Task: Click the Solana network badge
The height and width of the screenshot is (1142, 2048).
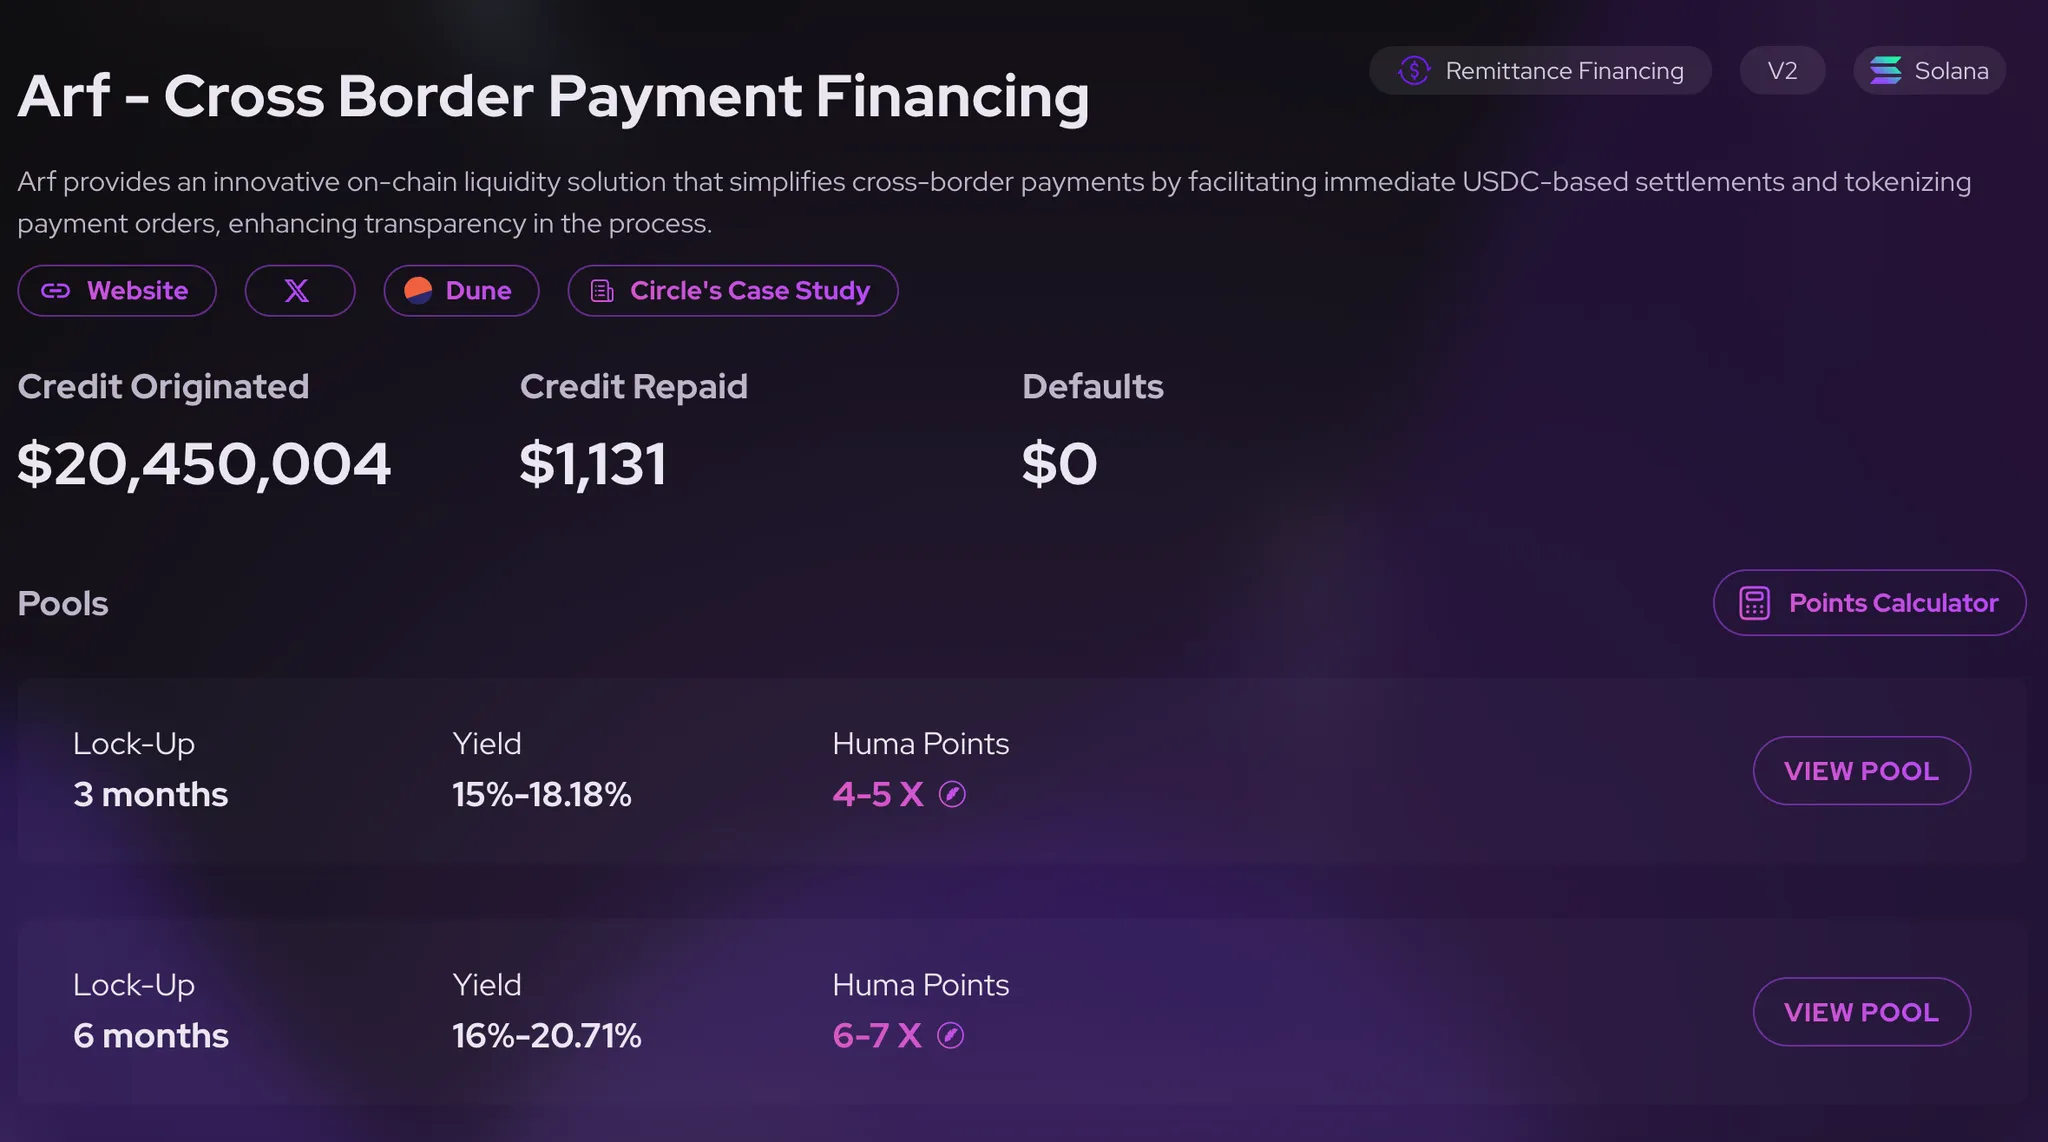Action: pos(1928,70)
